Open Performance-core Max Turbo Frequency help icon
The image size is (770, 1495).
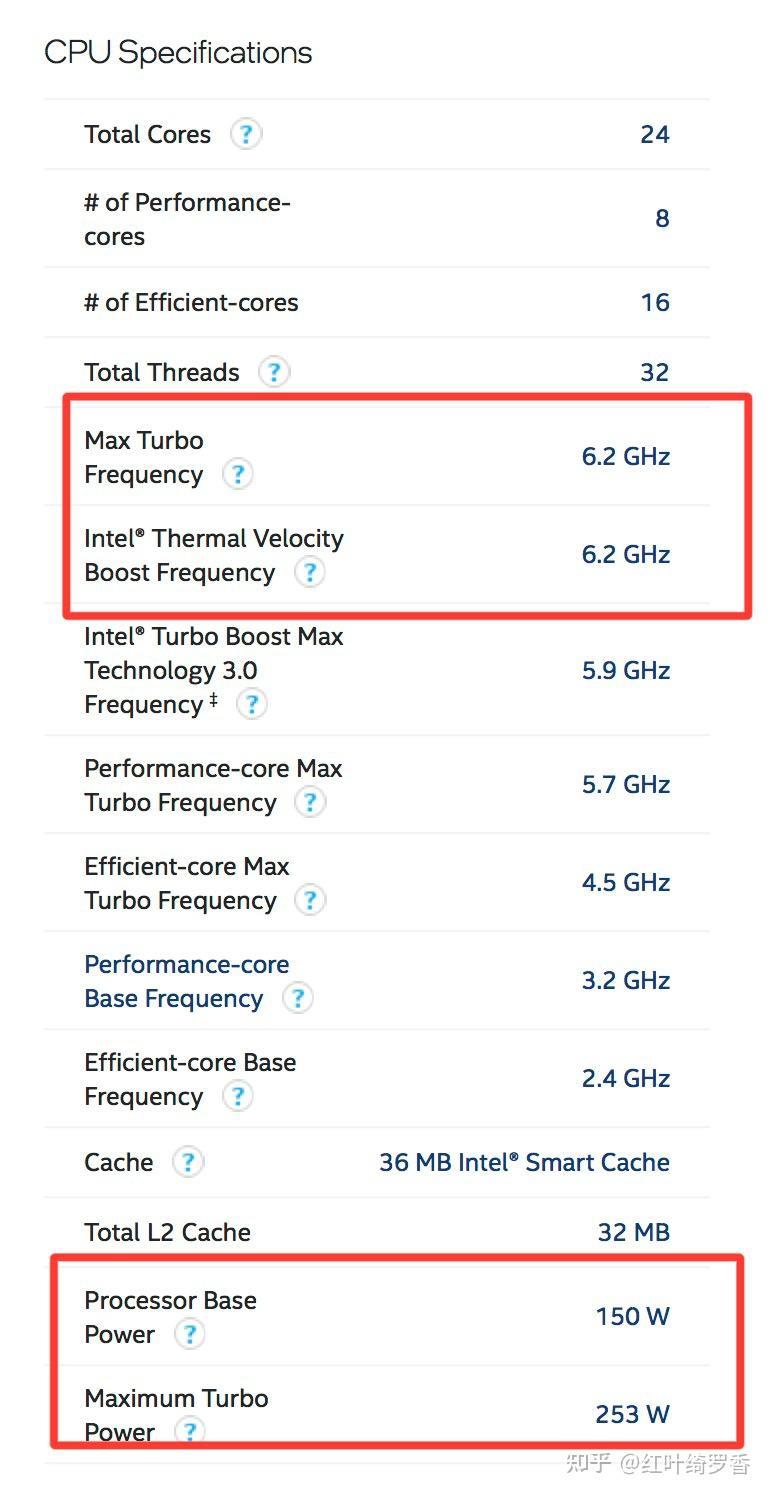(x=310, y=802)
